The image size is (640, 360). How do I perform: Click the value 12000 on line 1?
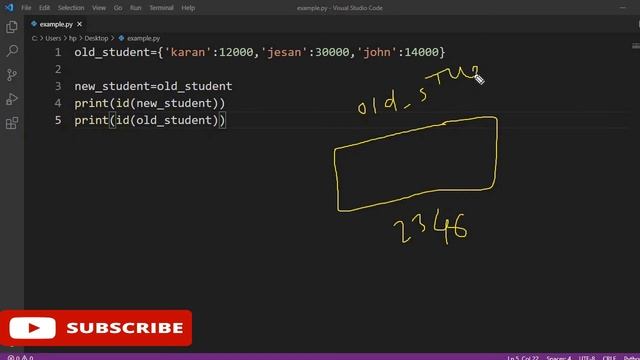(x=236, y=52)
